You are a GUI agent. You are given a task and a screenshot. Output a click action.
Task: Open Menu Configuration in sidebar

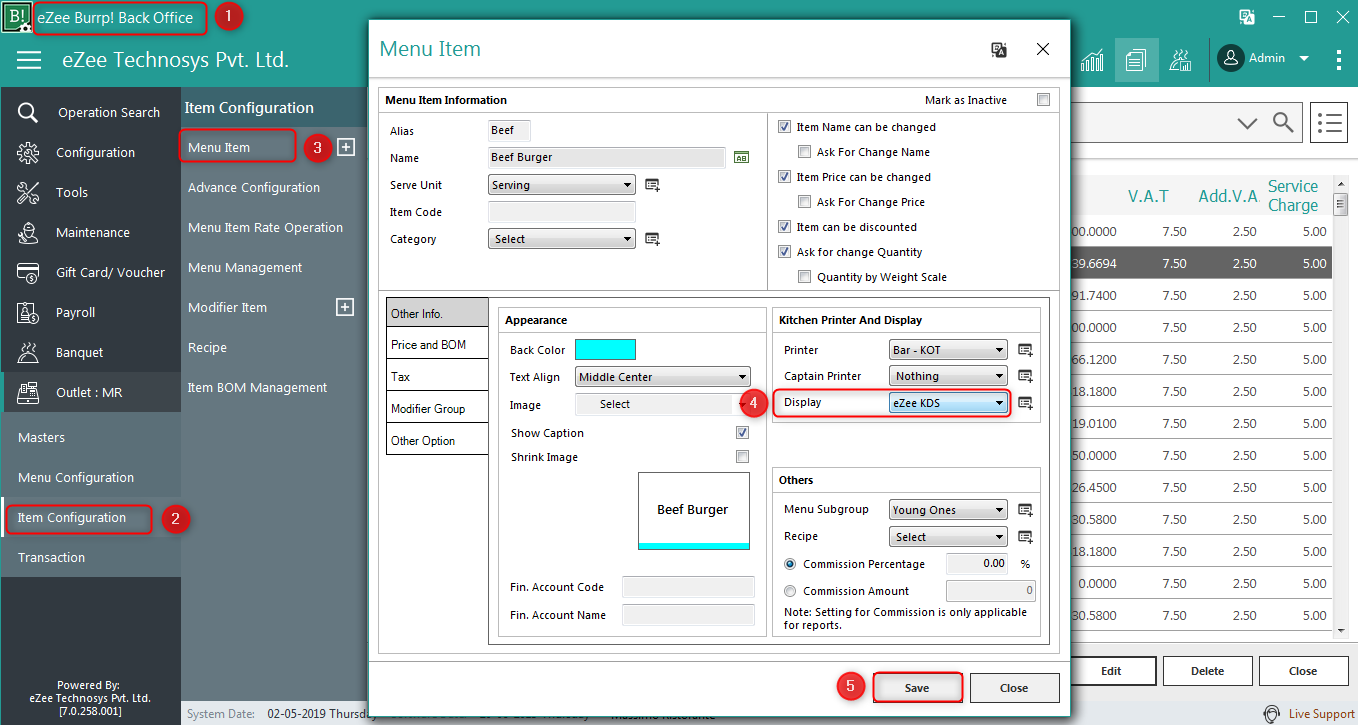click(76, 478)
